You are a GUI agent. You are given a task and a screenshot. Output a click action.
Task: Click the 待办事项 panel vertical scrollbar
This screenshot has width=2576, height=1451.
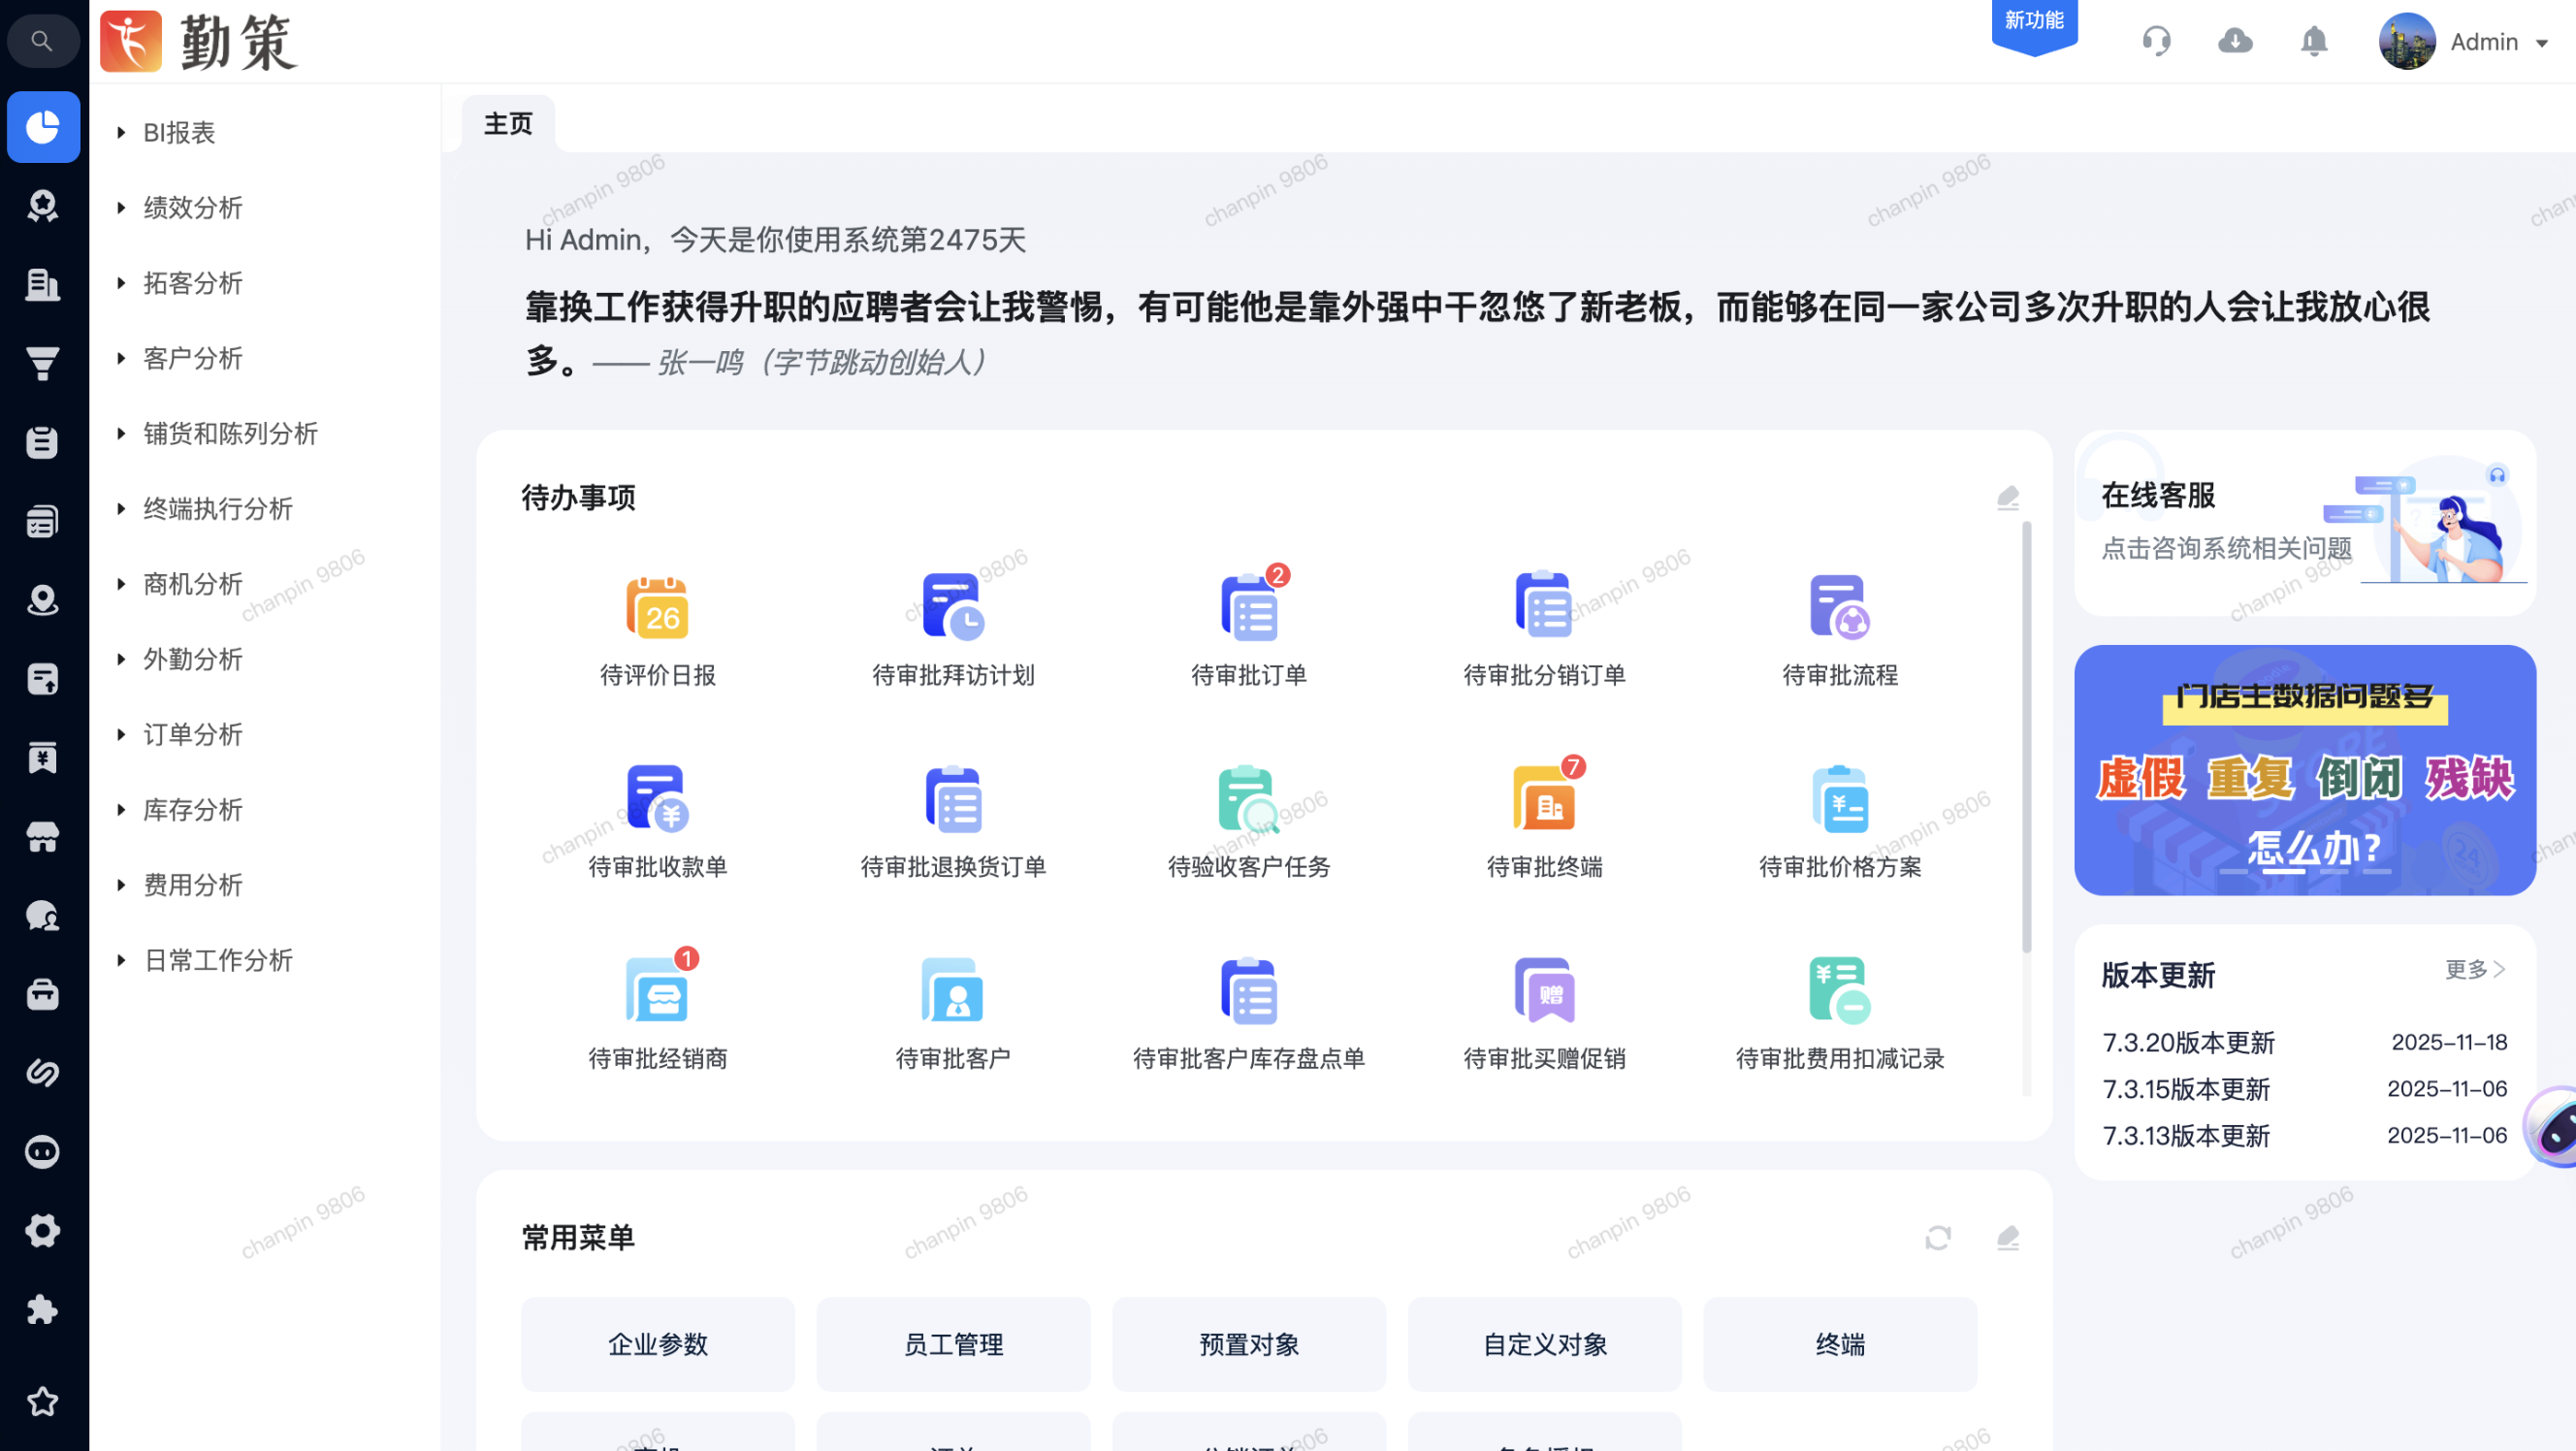coord(2027,735)
